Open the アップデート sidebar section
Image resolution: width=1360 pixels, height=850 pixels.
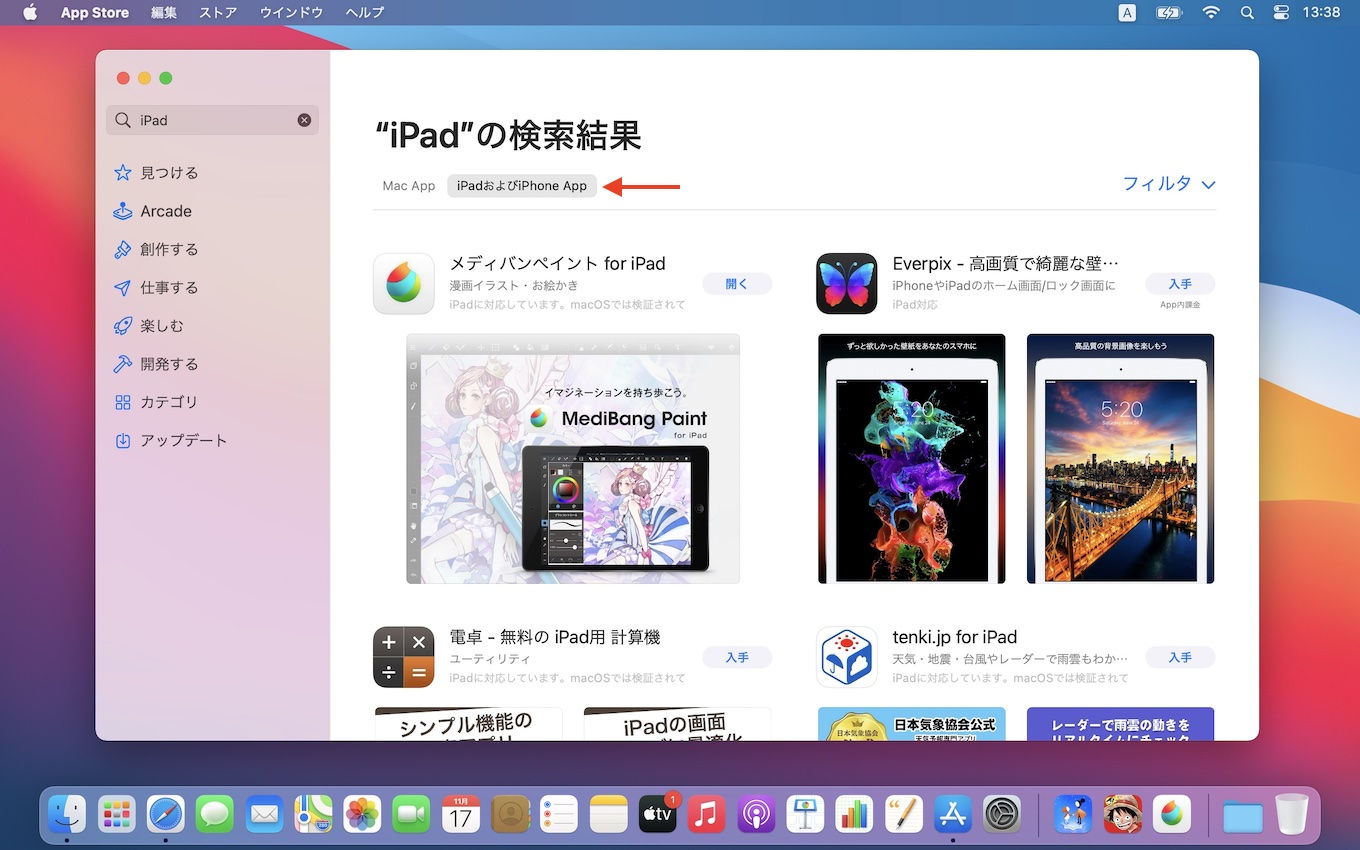pyautogui.click(x=171, y=440)
